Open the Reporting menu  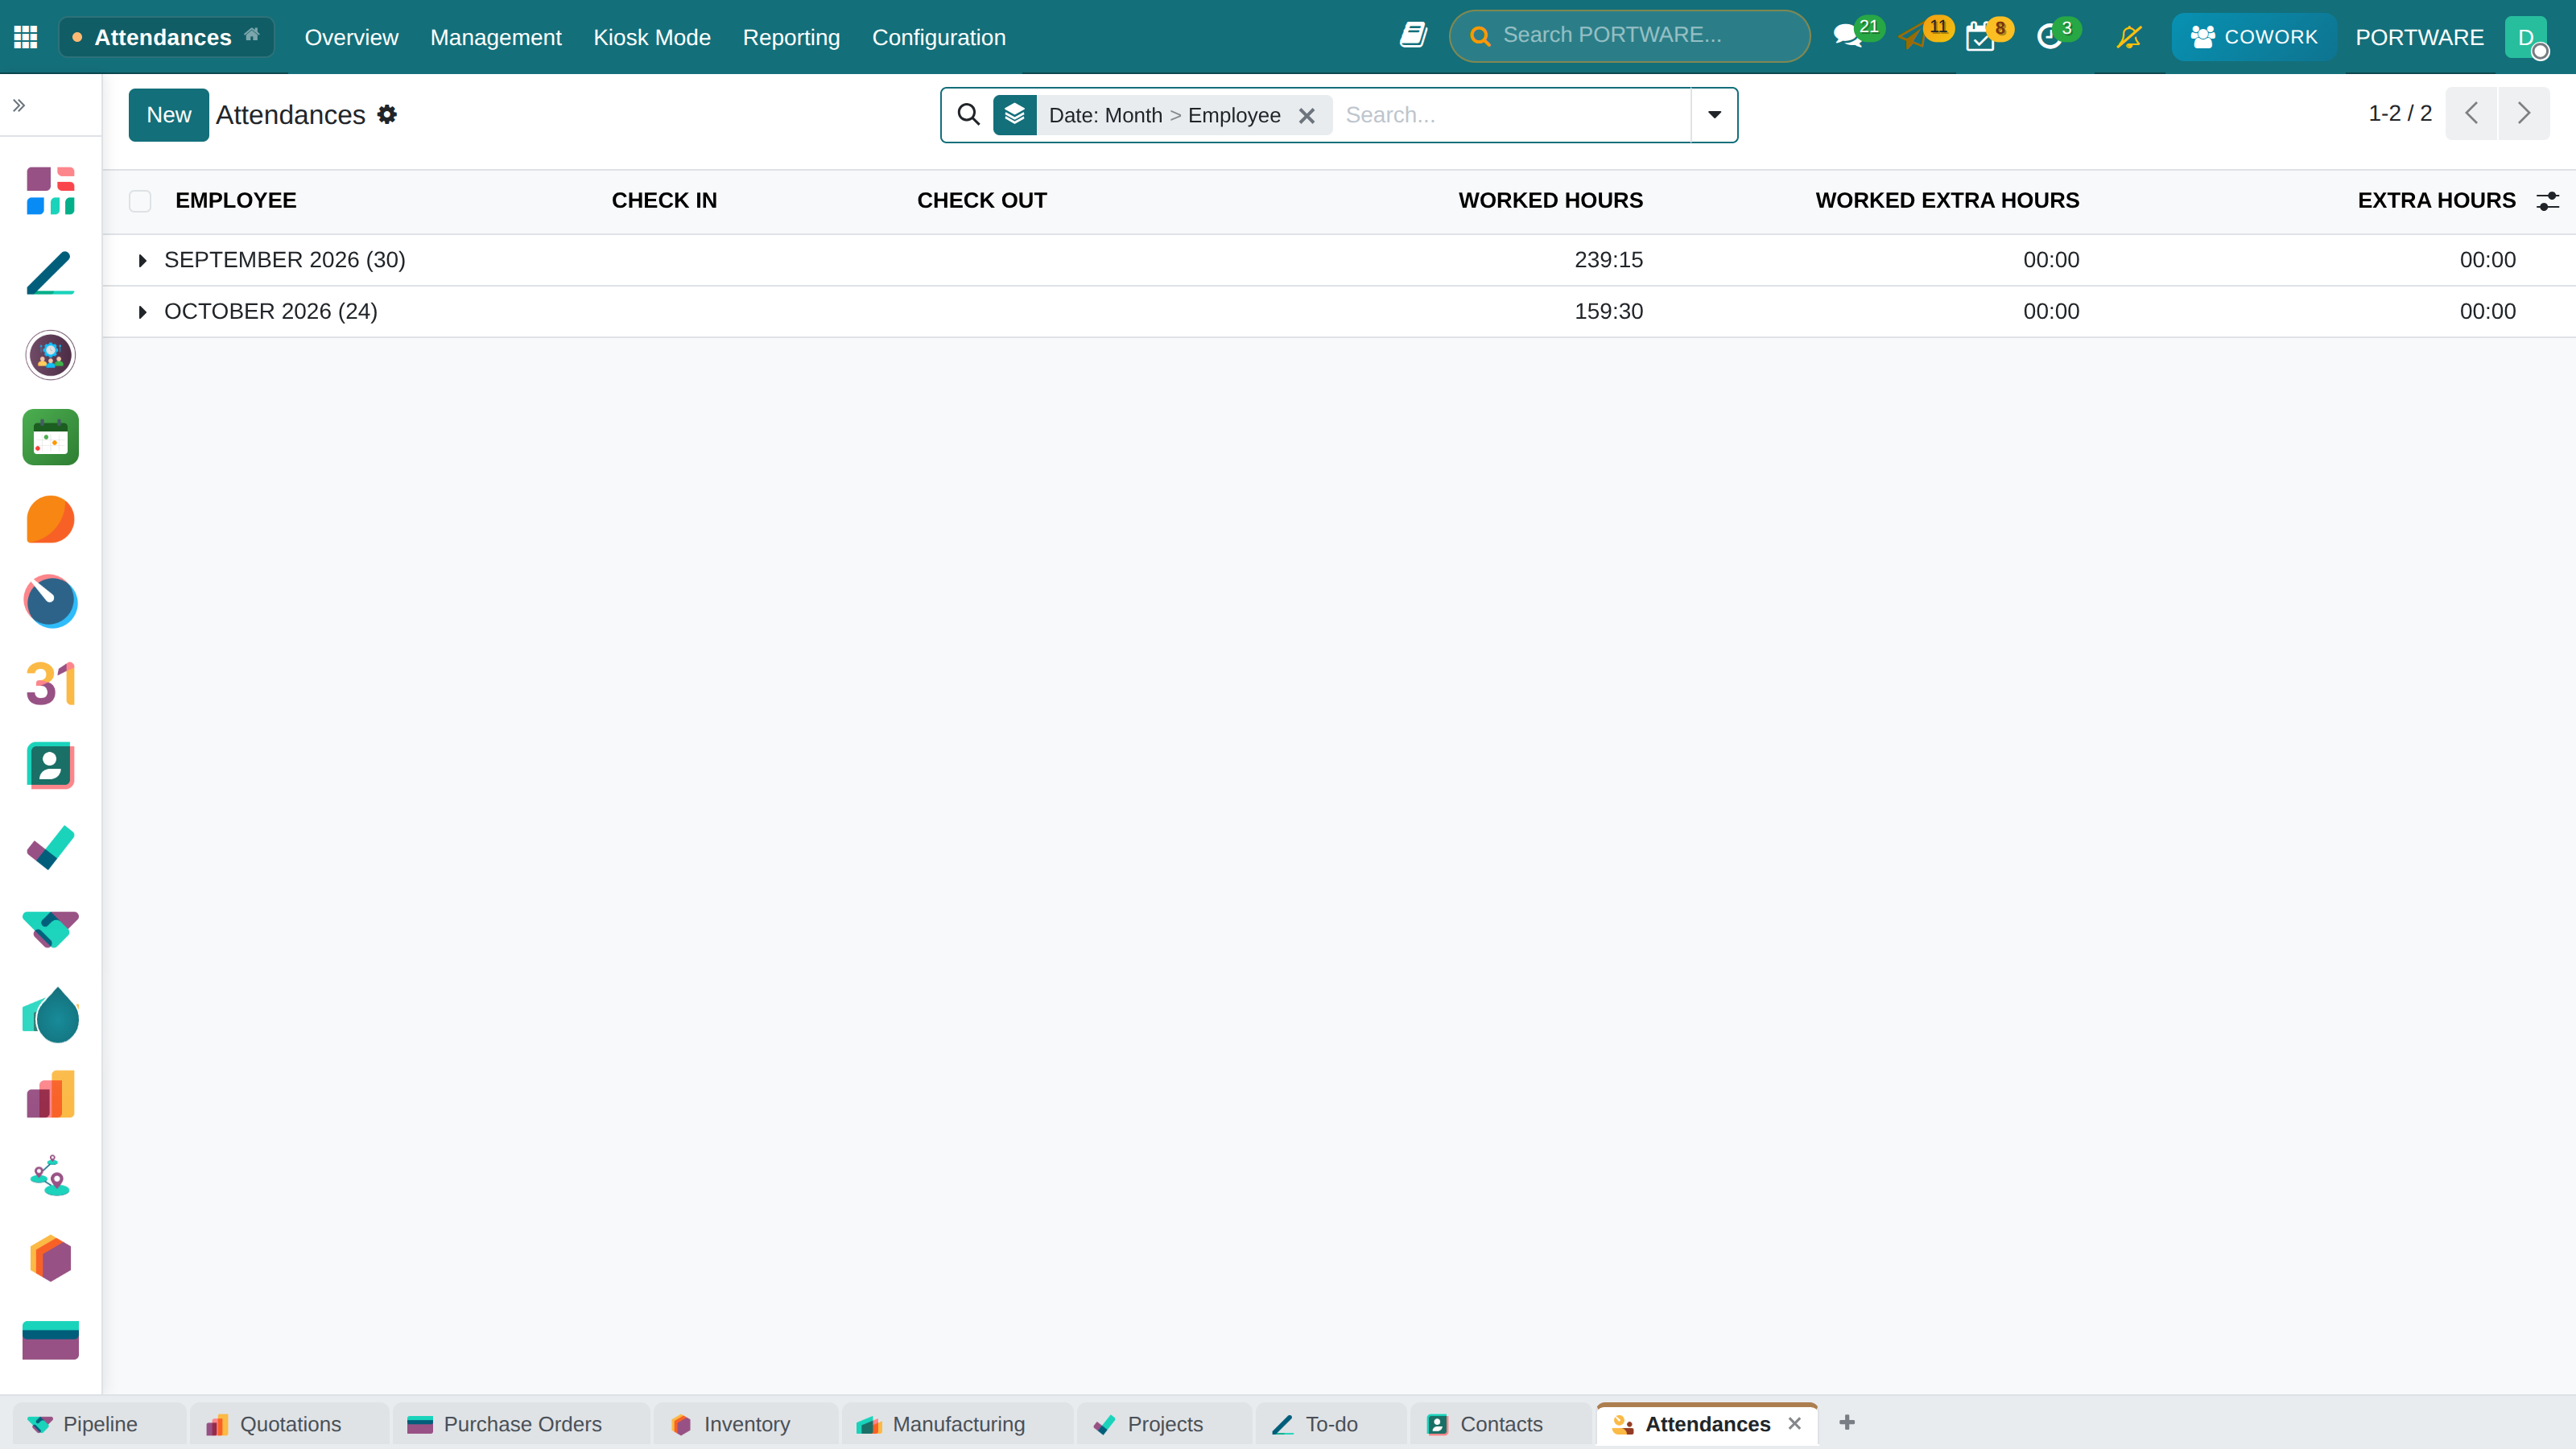791,37
